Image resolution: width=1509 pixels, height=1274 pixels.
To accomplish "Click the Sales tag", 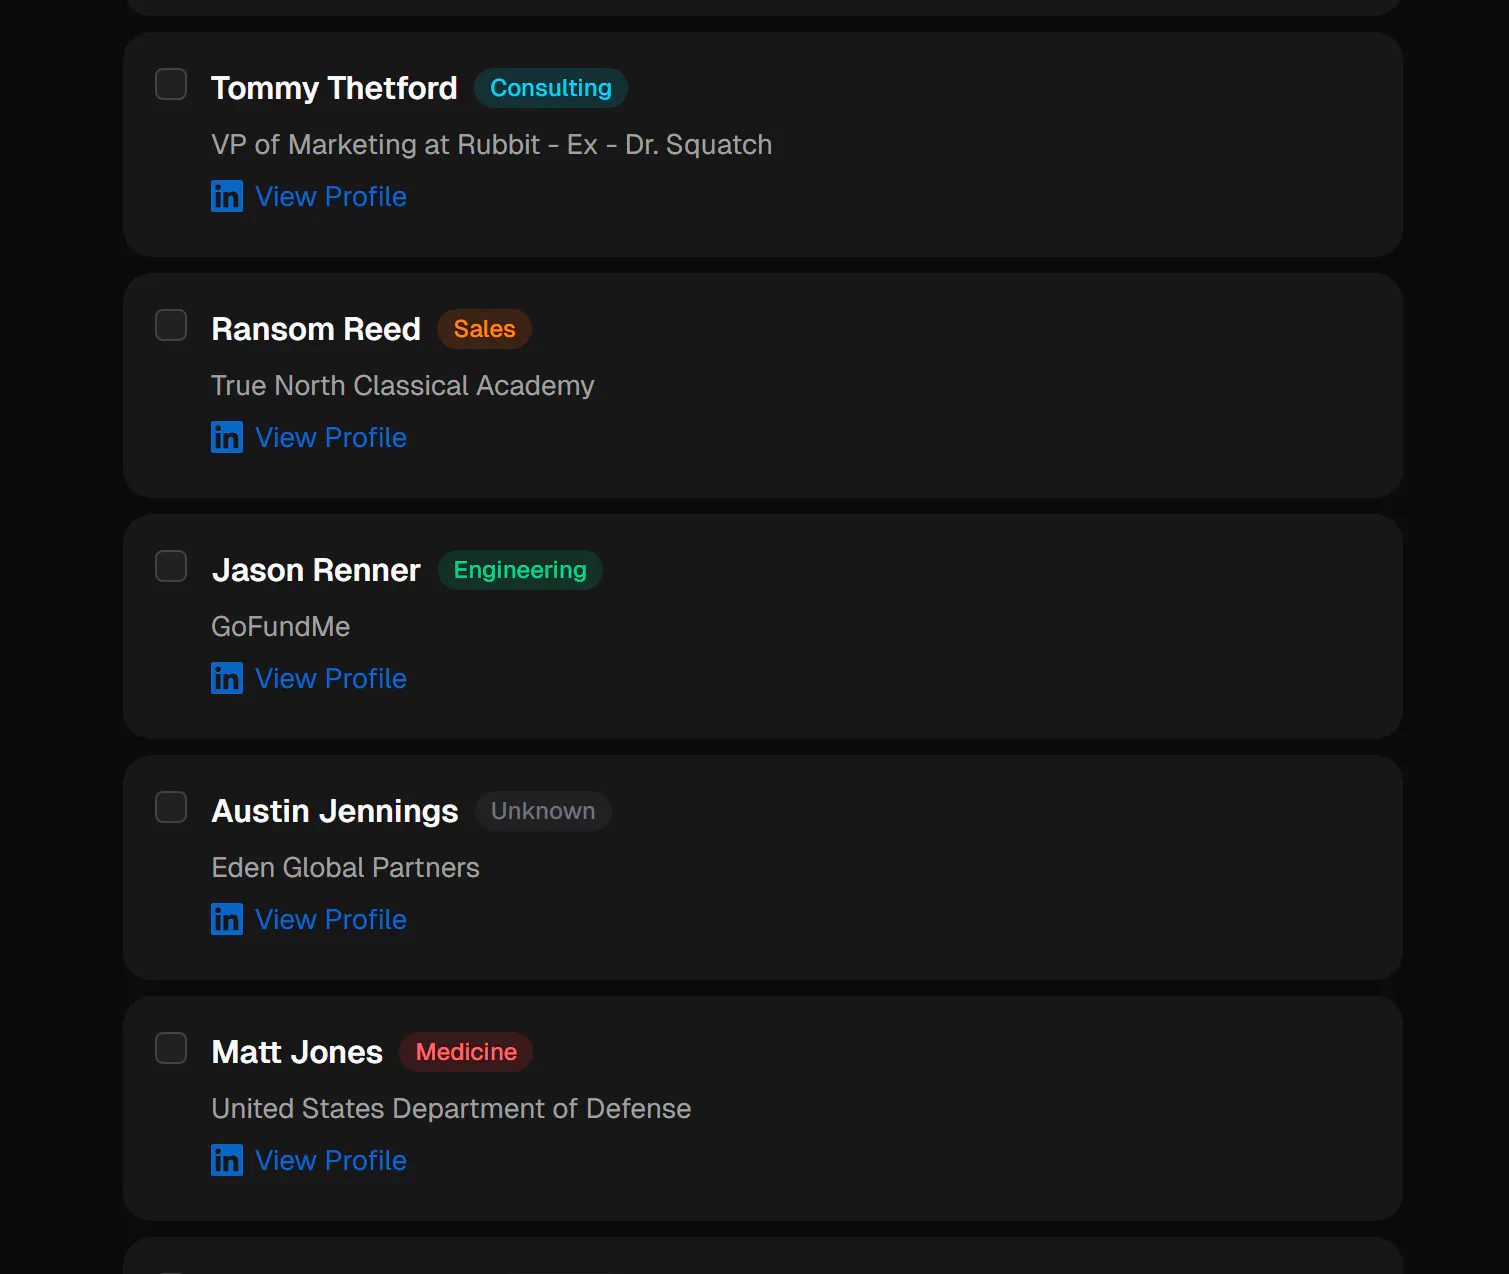I will pyautogui.click(x=484, y=329).
